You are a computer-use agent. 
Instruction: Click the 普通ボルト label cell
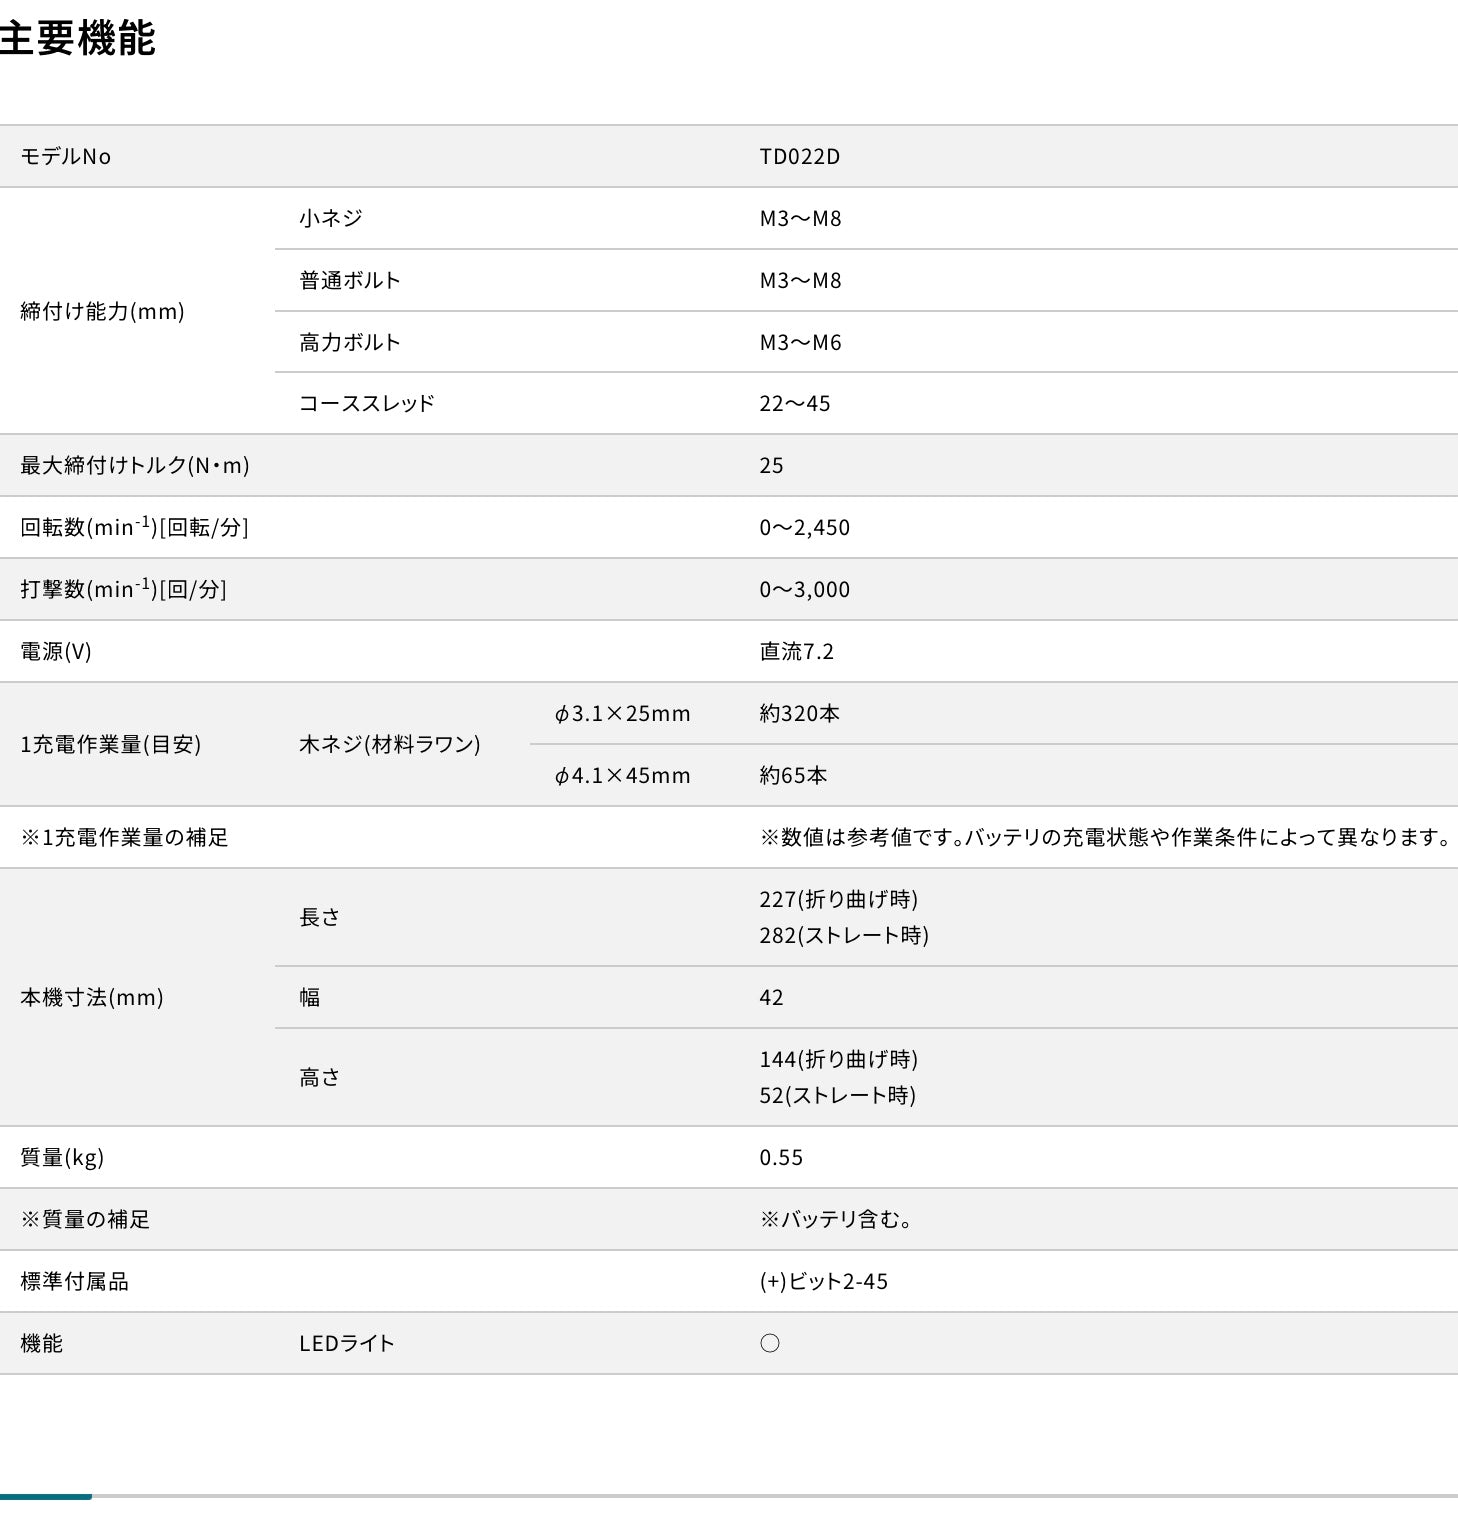click(x=348, y=280)
